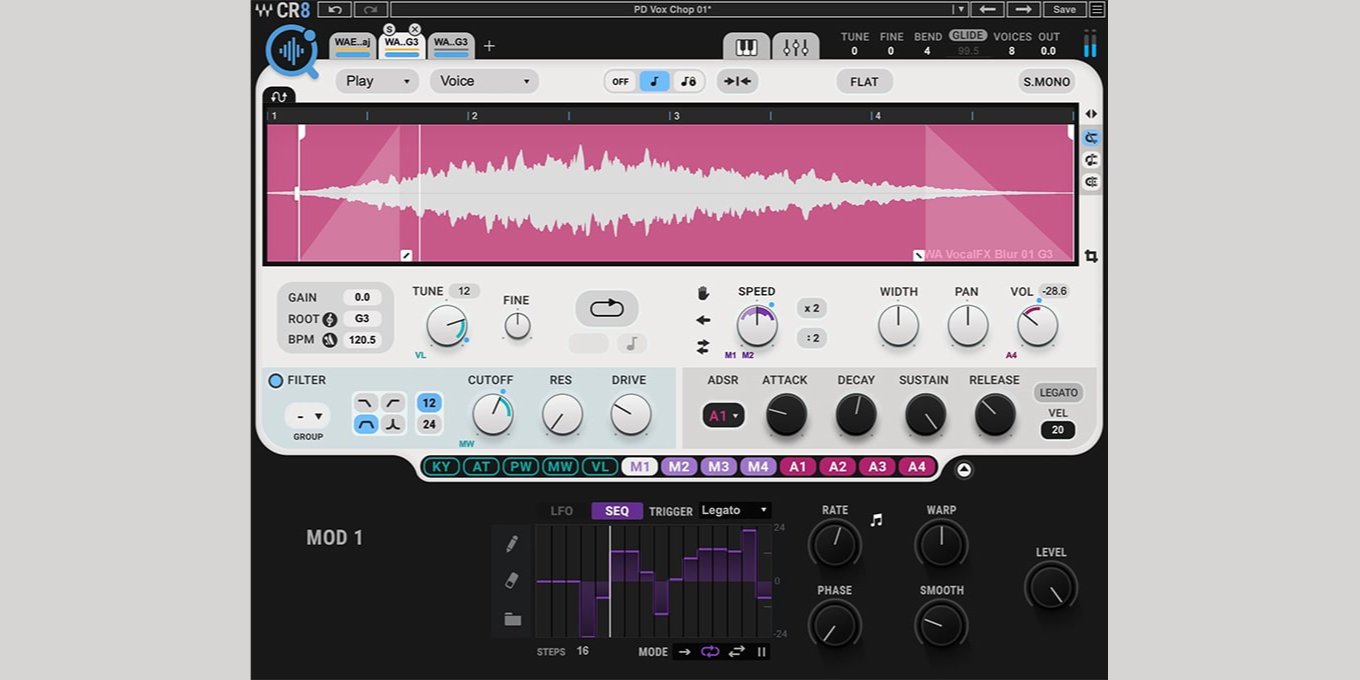The width and height of the screenshot is (1360, 680).
Task: Open the mixer sliders view icon
Action: pyautogui.click(x=796, y=47)
